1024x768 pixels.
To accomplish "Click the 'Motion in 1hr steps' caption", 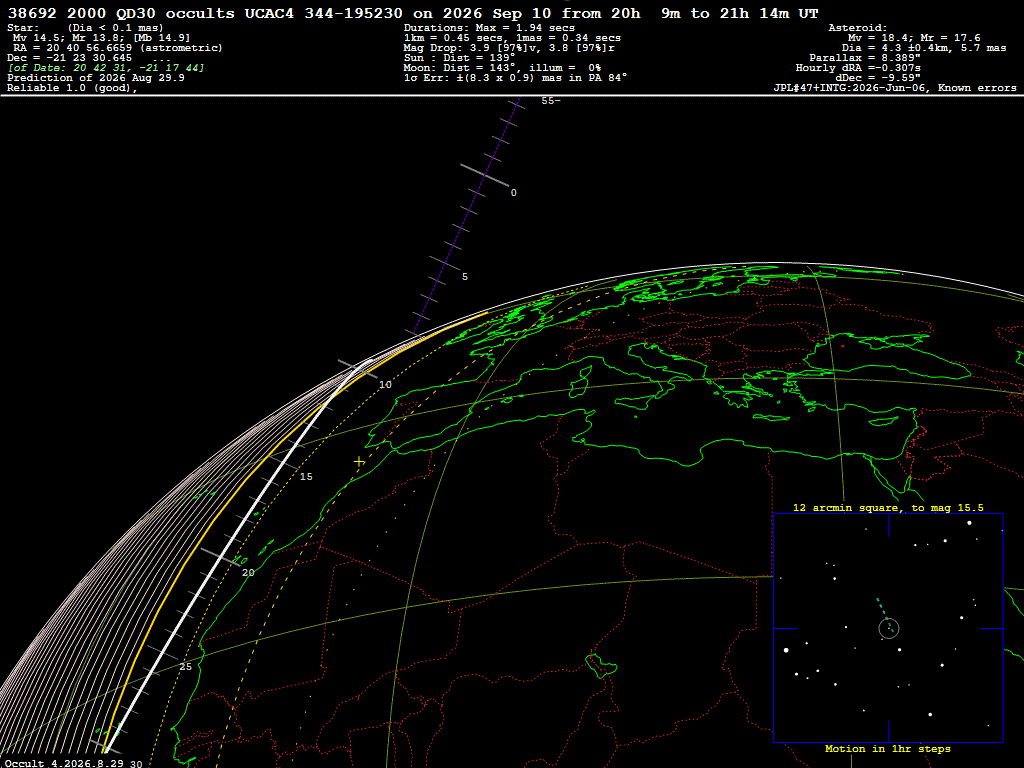I will click(x=888, y=749).
